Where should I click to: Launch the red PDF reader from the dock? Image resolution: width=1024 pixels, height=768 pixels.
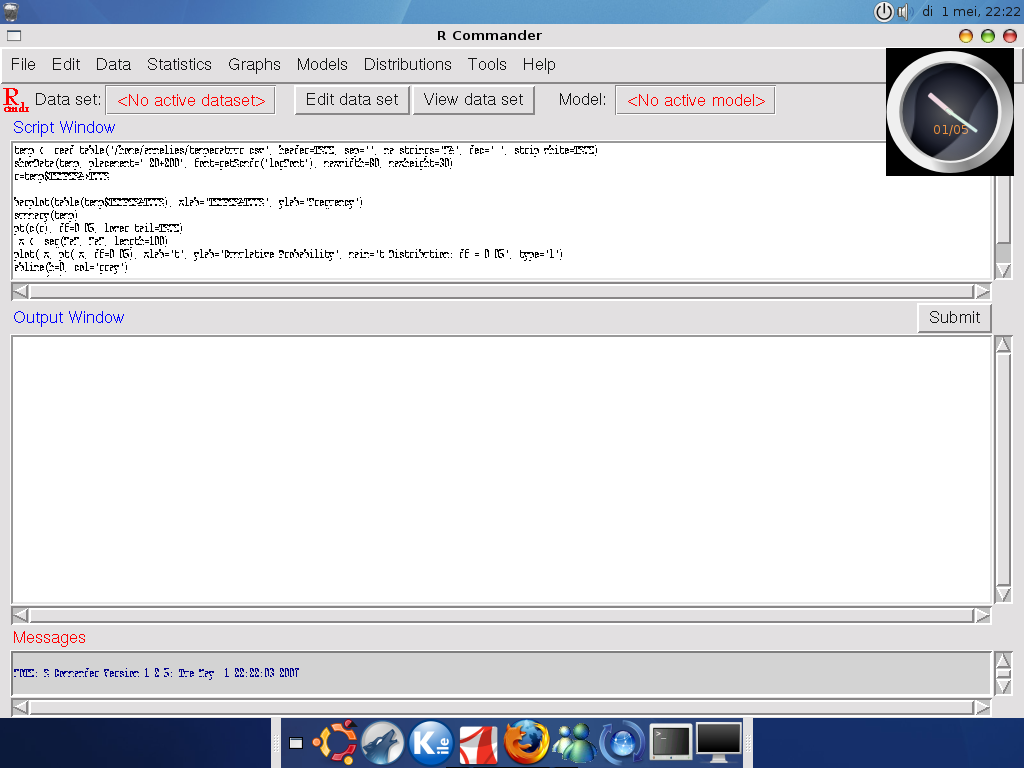[x=479, y=744]
